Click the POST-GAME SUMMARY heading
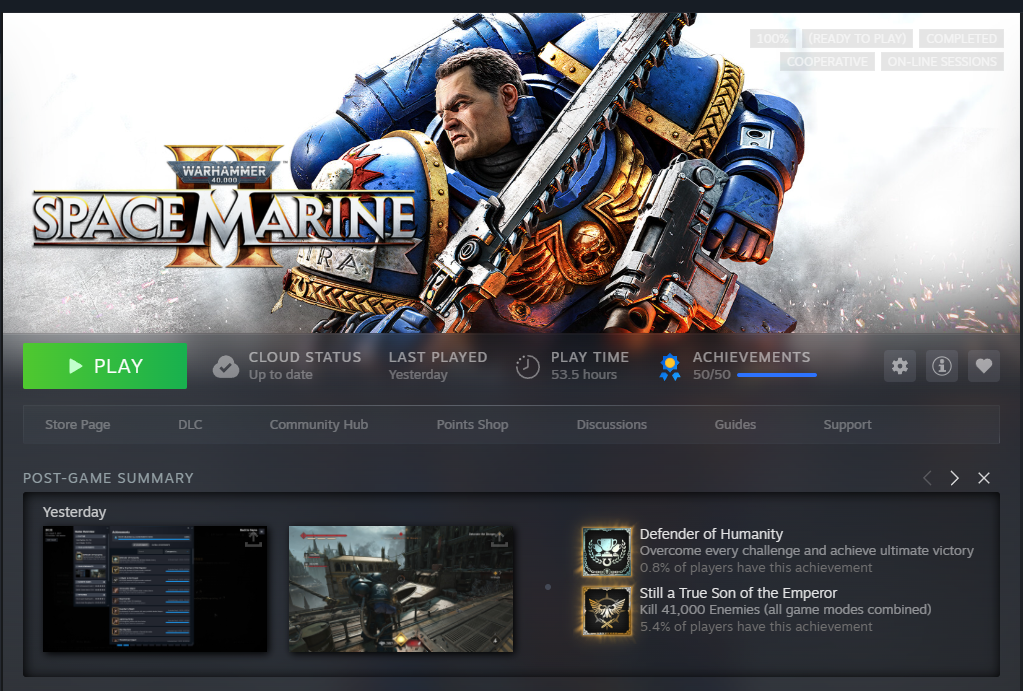 108,478
